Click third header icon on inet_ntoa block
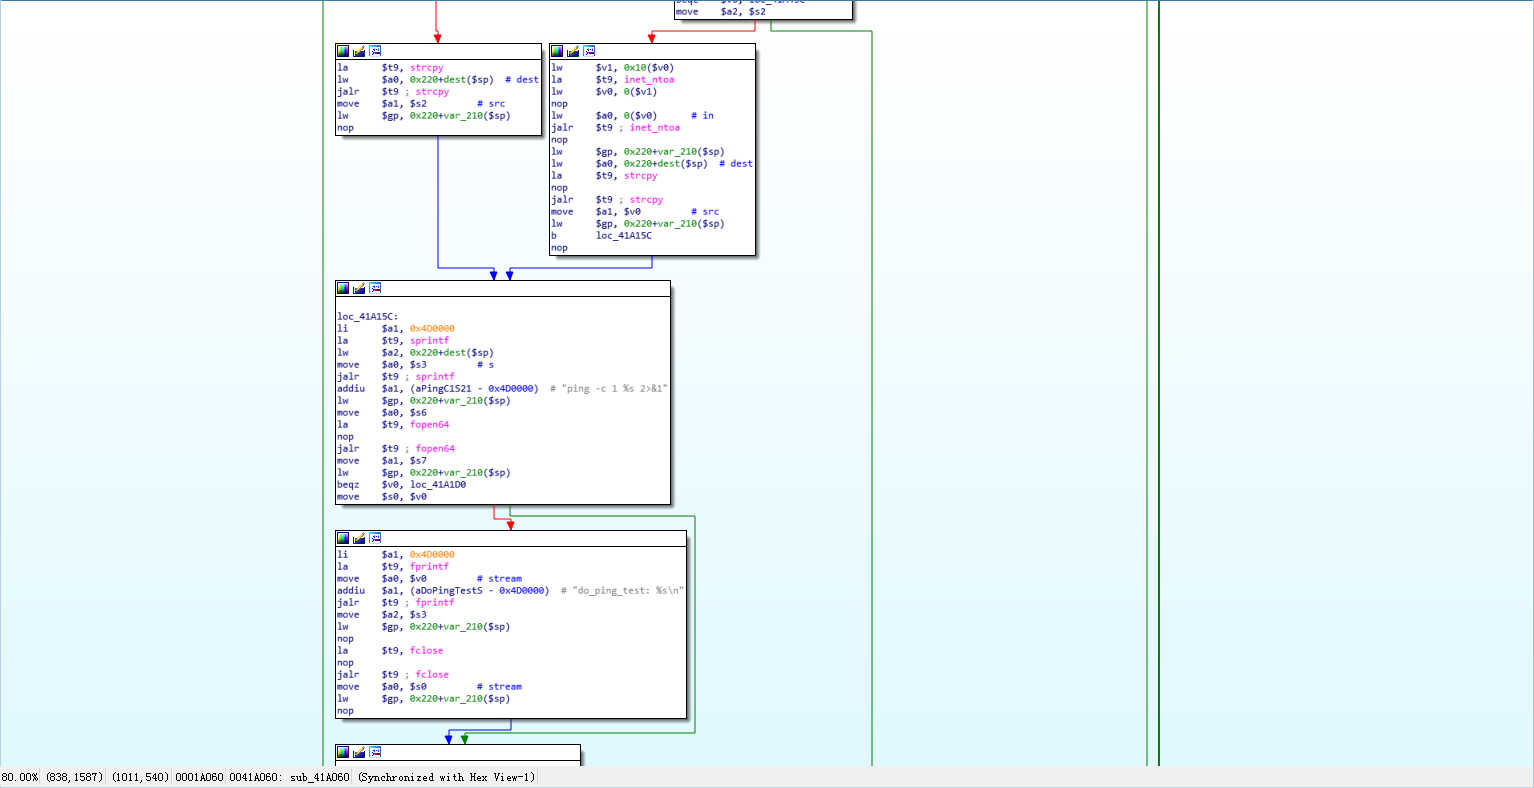The height and width of the screenshot is (788, 1534). pyautogui.click(x=589, y=51)
